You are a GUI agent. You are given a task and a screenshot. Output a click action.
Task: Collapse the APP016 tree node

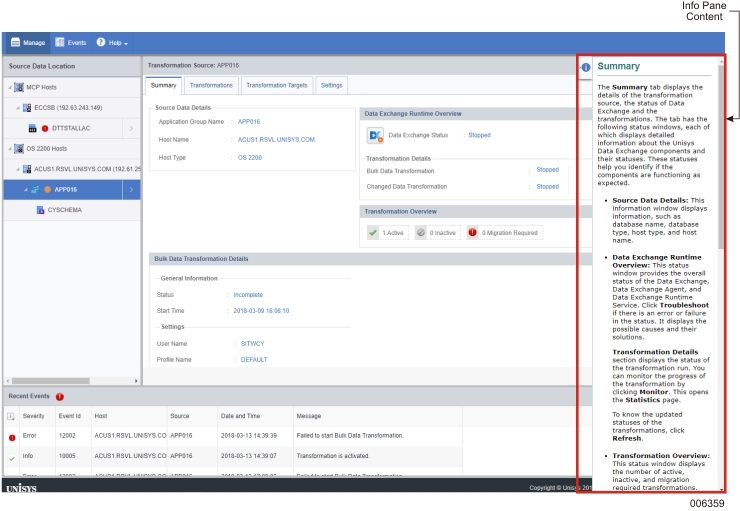26,190
